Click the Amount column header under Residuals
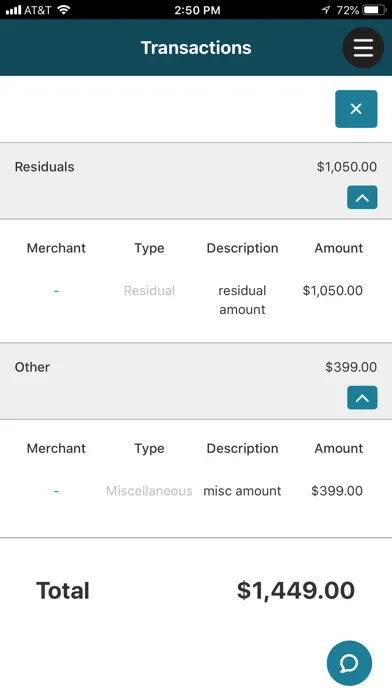Screen dimensions: 392x696 pos(339,248)
